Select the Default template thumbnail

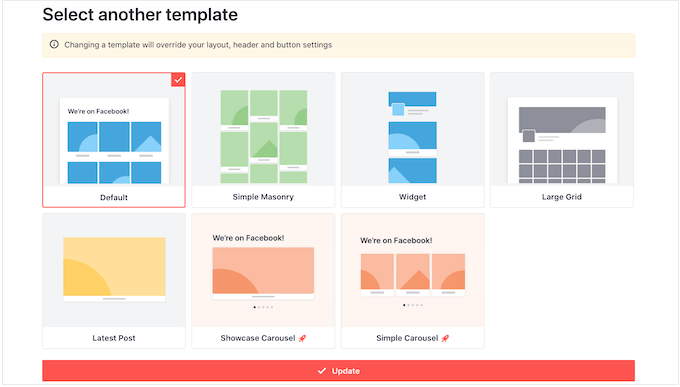(x=114, y=130)
